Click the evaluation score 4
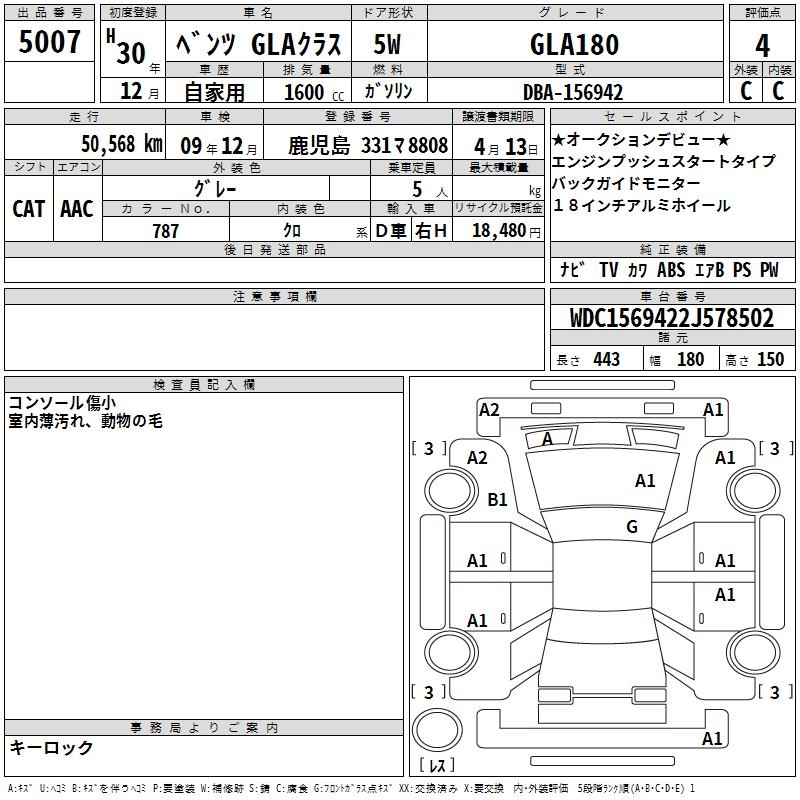This screenshot has width=800, height=800. pyautogui.click(x=762, y=45)
